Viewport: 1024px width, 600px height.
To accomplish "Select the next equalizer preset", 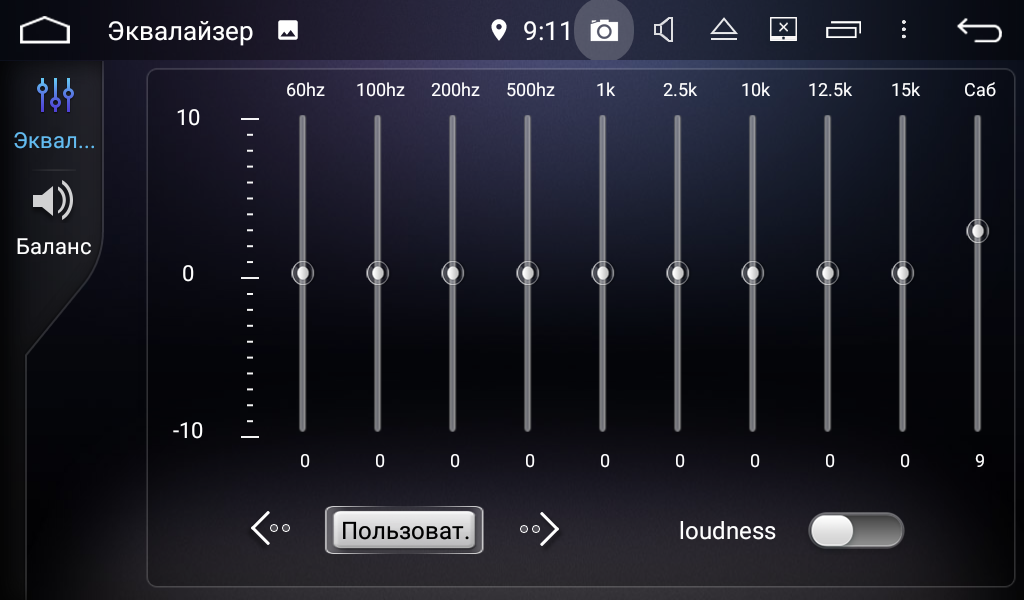I will 539,529.
